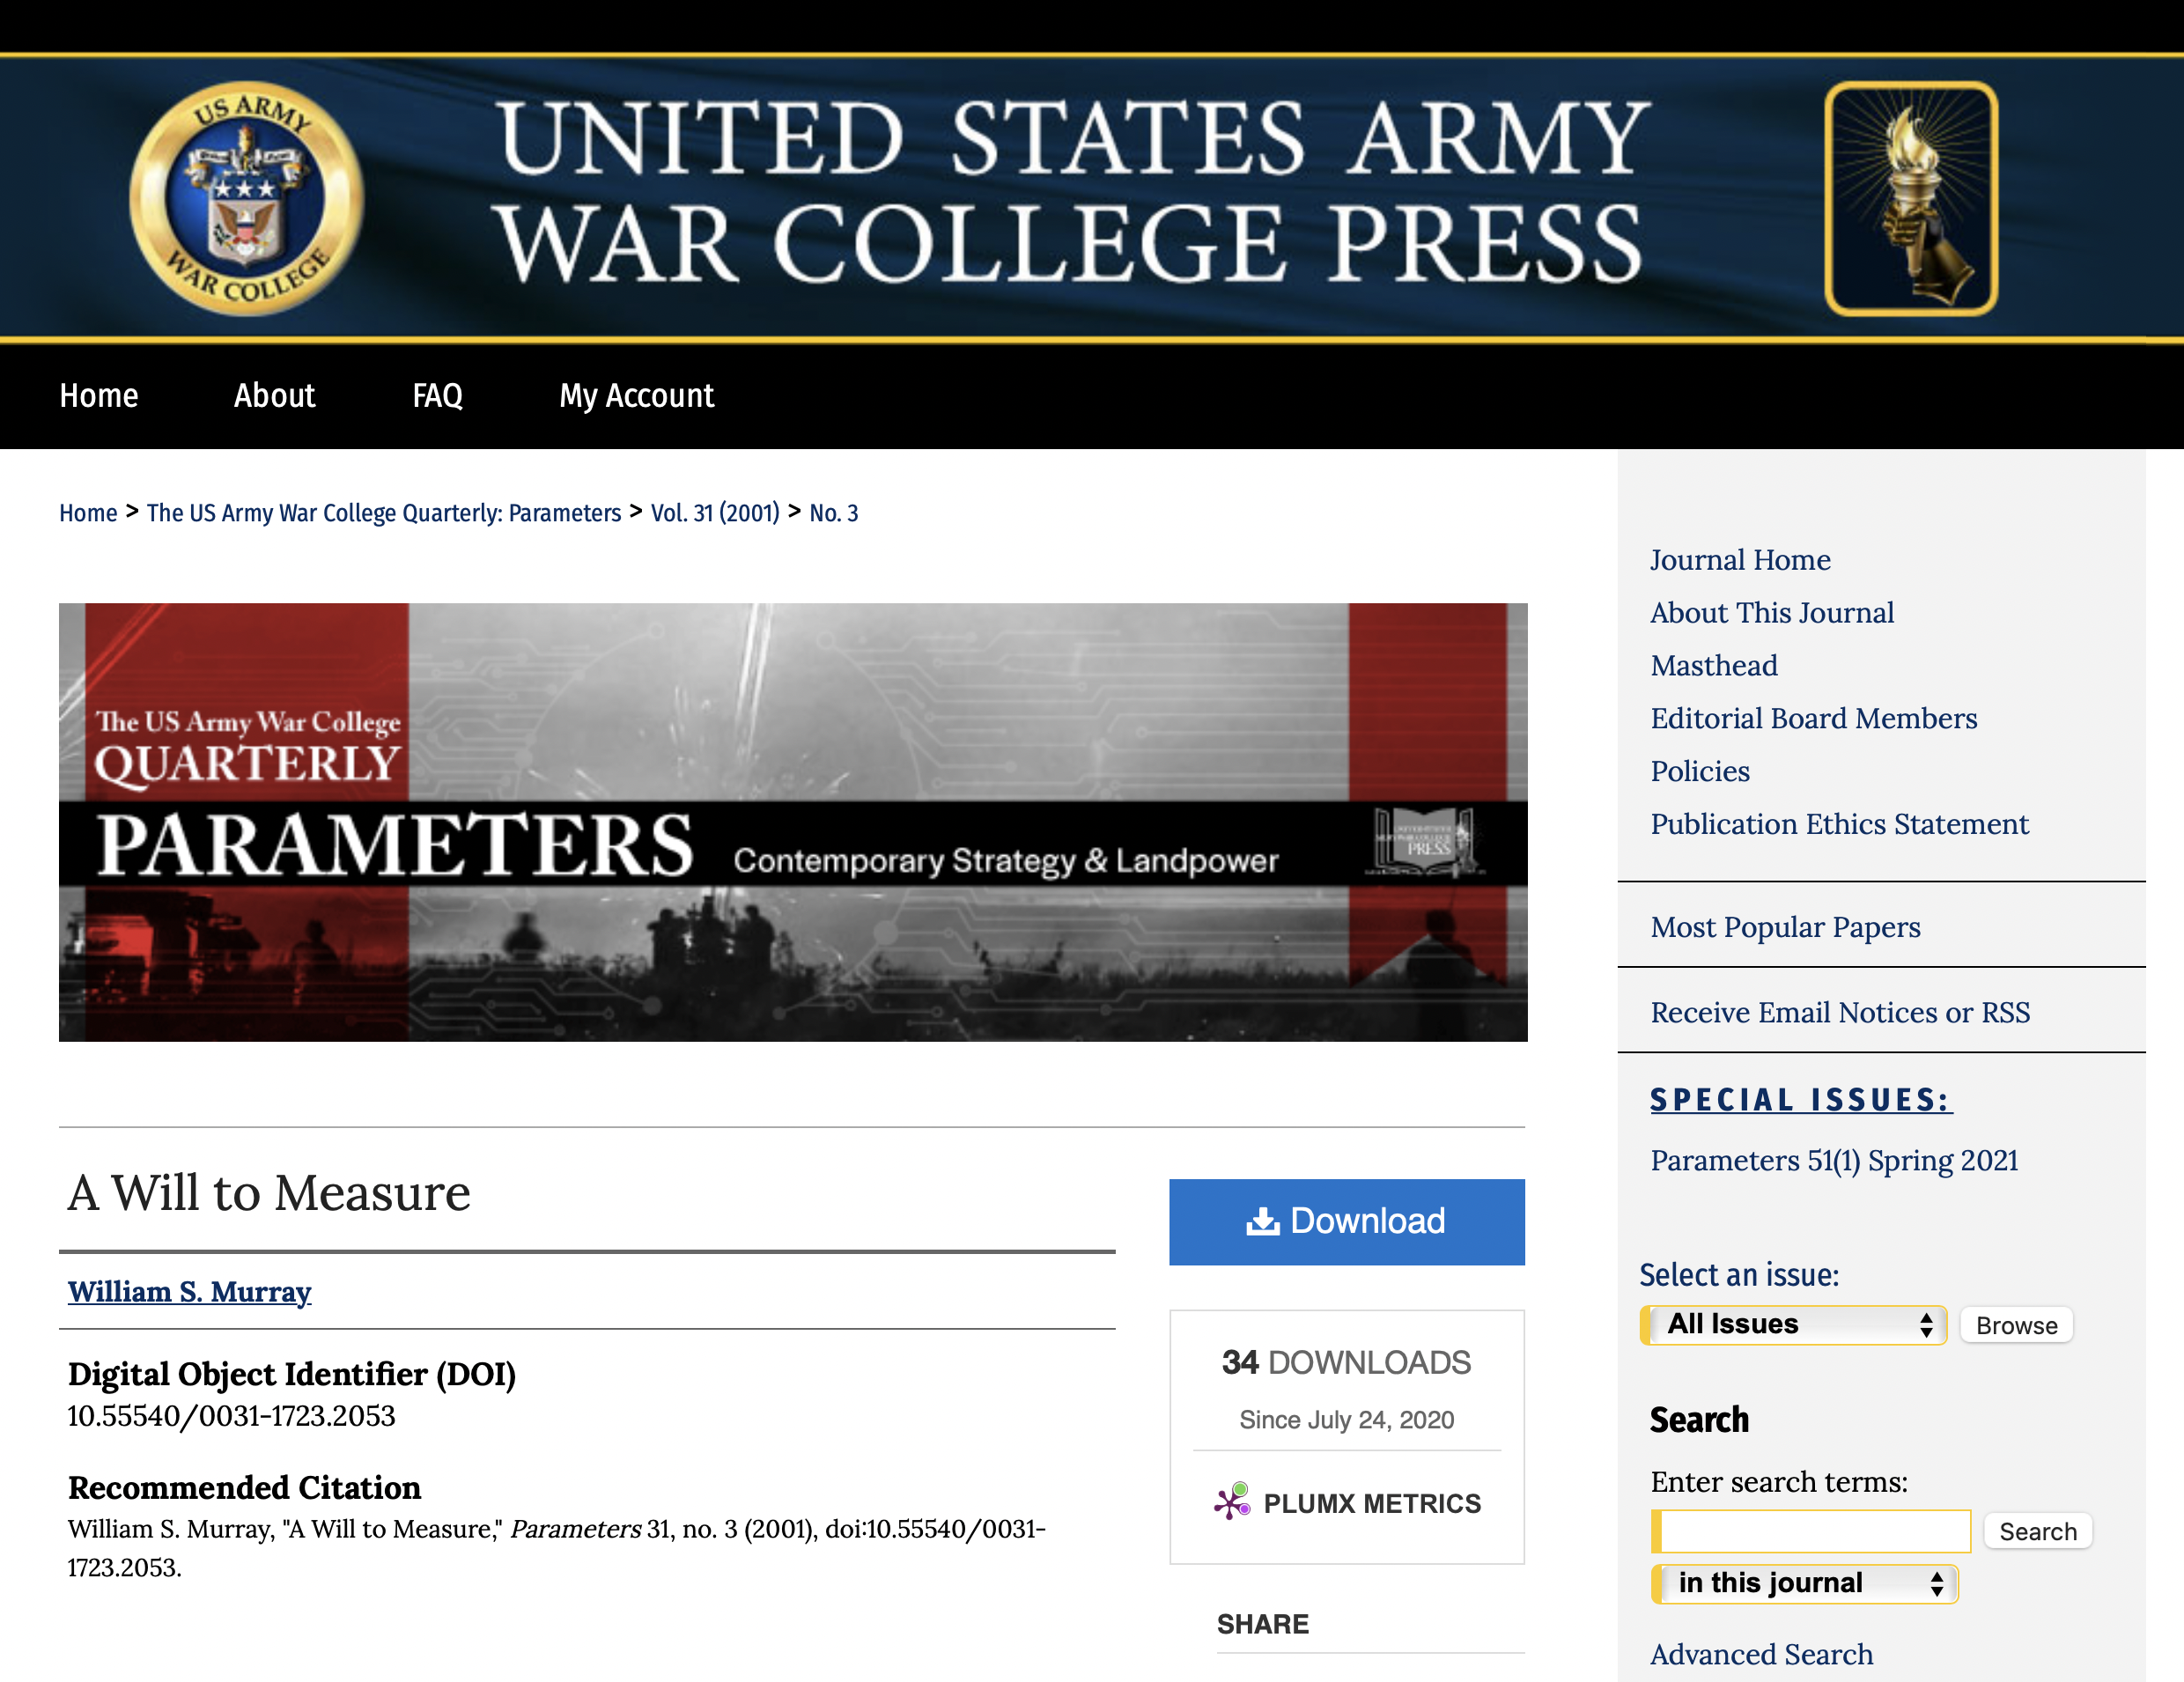Download the article with the blue button
The height and width of the screenshot is (1682, 2184).
point(1347,1221)
